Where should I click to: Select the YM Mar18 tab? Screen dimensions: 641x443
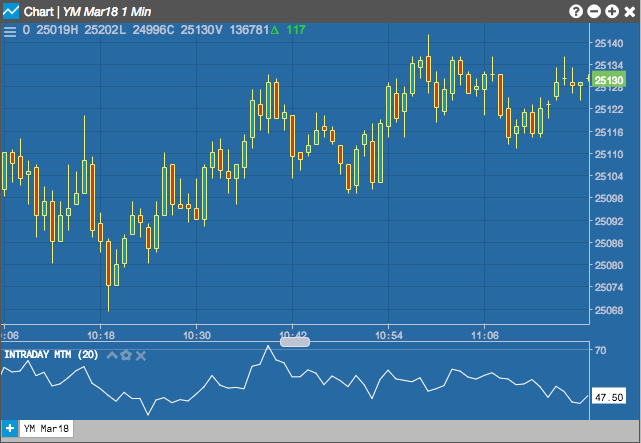[46, 429]
